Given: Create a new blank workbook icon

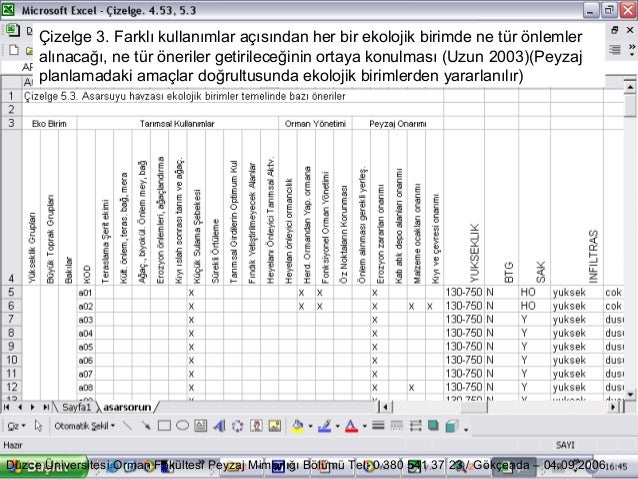Looking at the screenshot, I should tap(13, 50).
